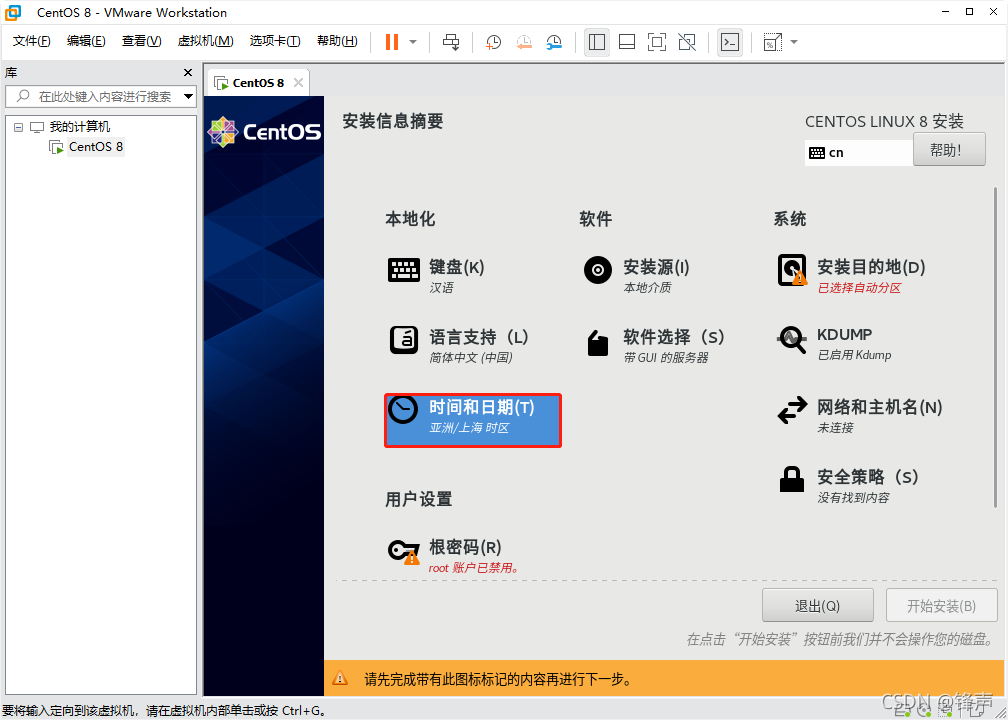Open the library search filter dropdown

188,96
